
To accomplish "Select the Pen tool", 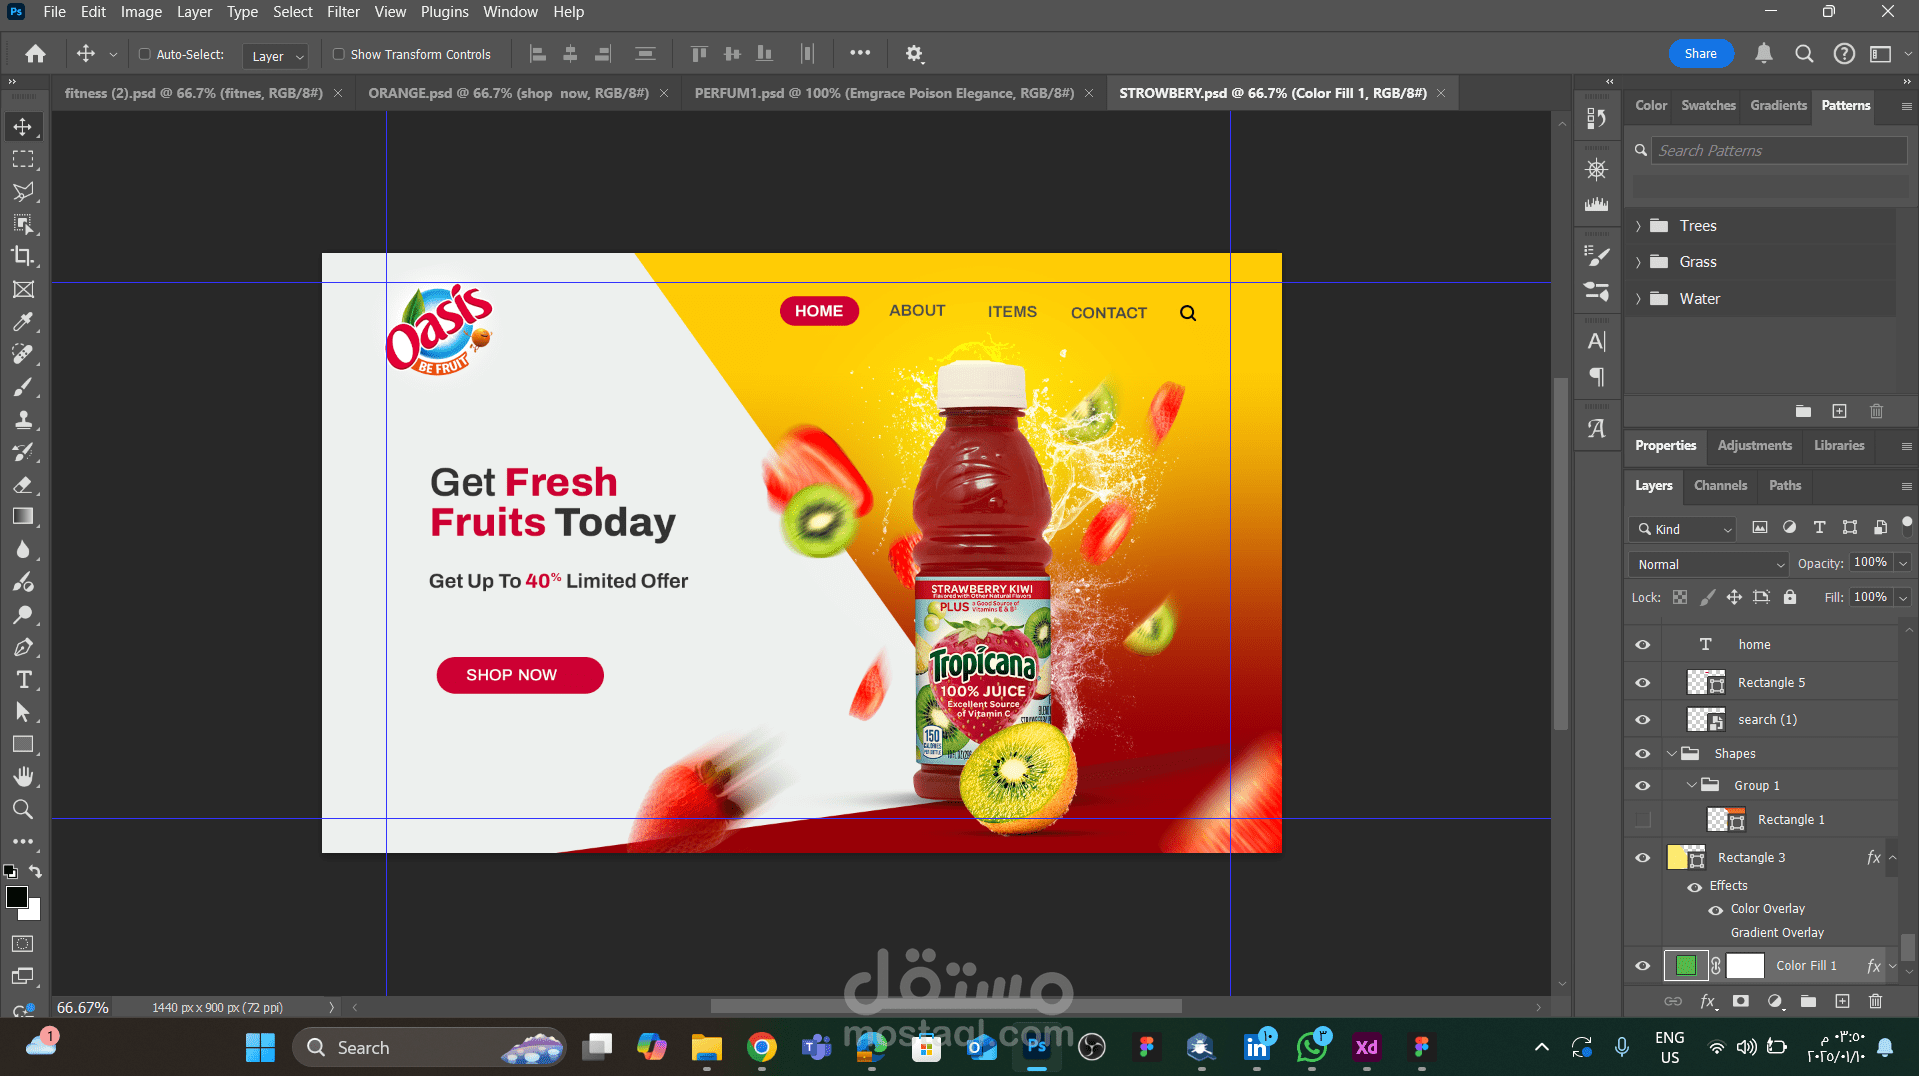I will tap(23, 647).
